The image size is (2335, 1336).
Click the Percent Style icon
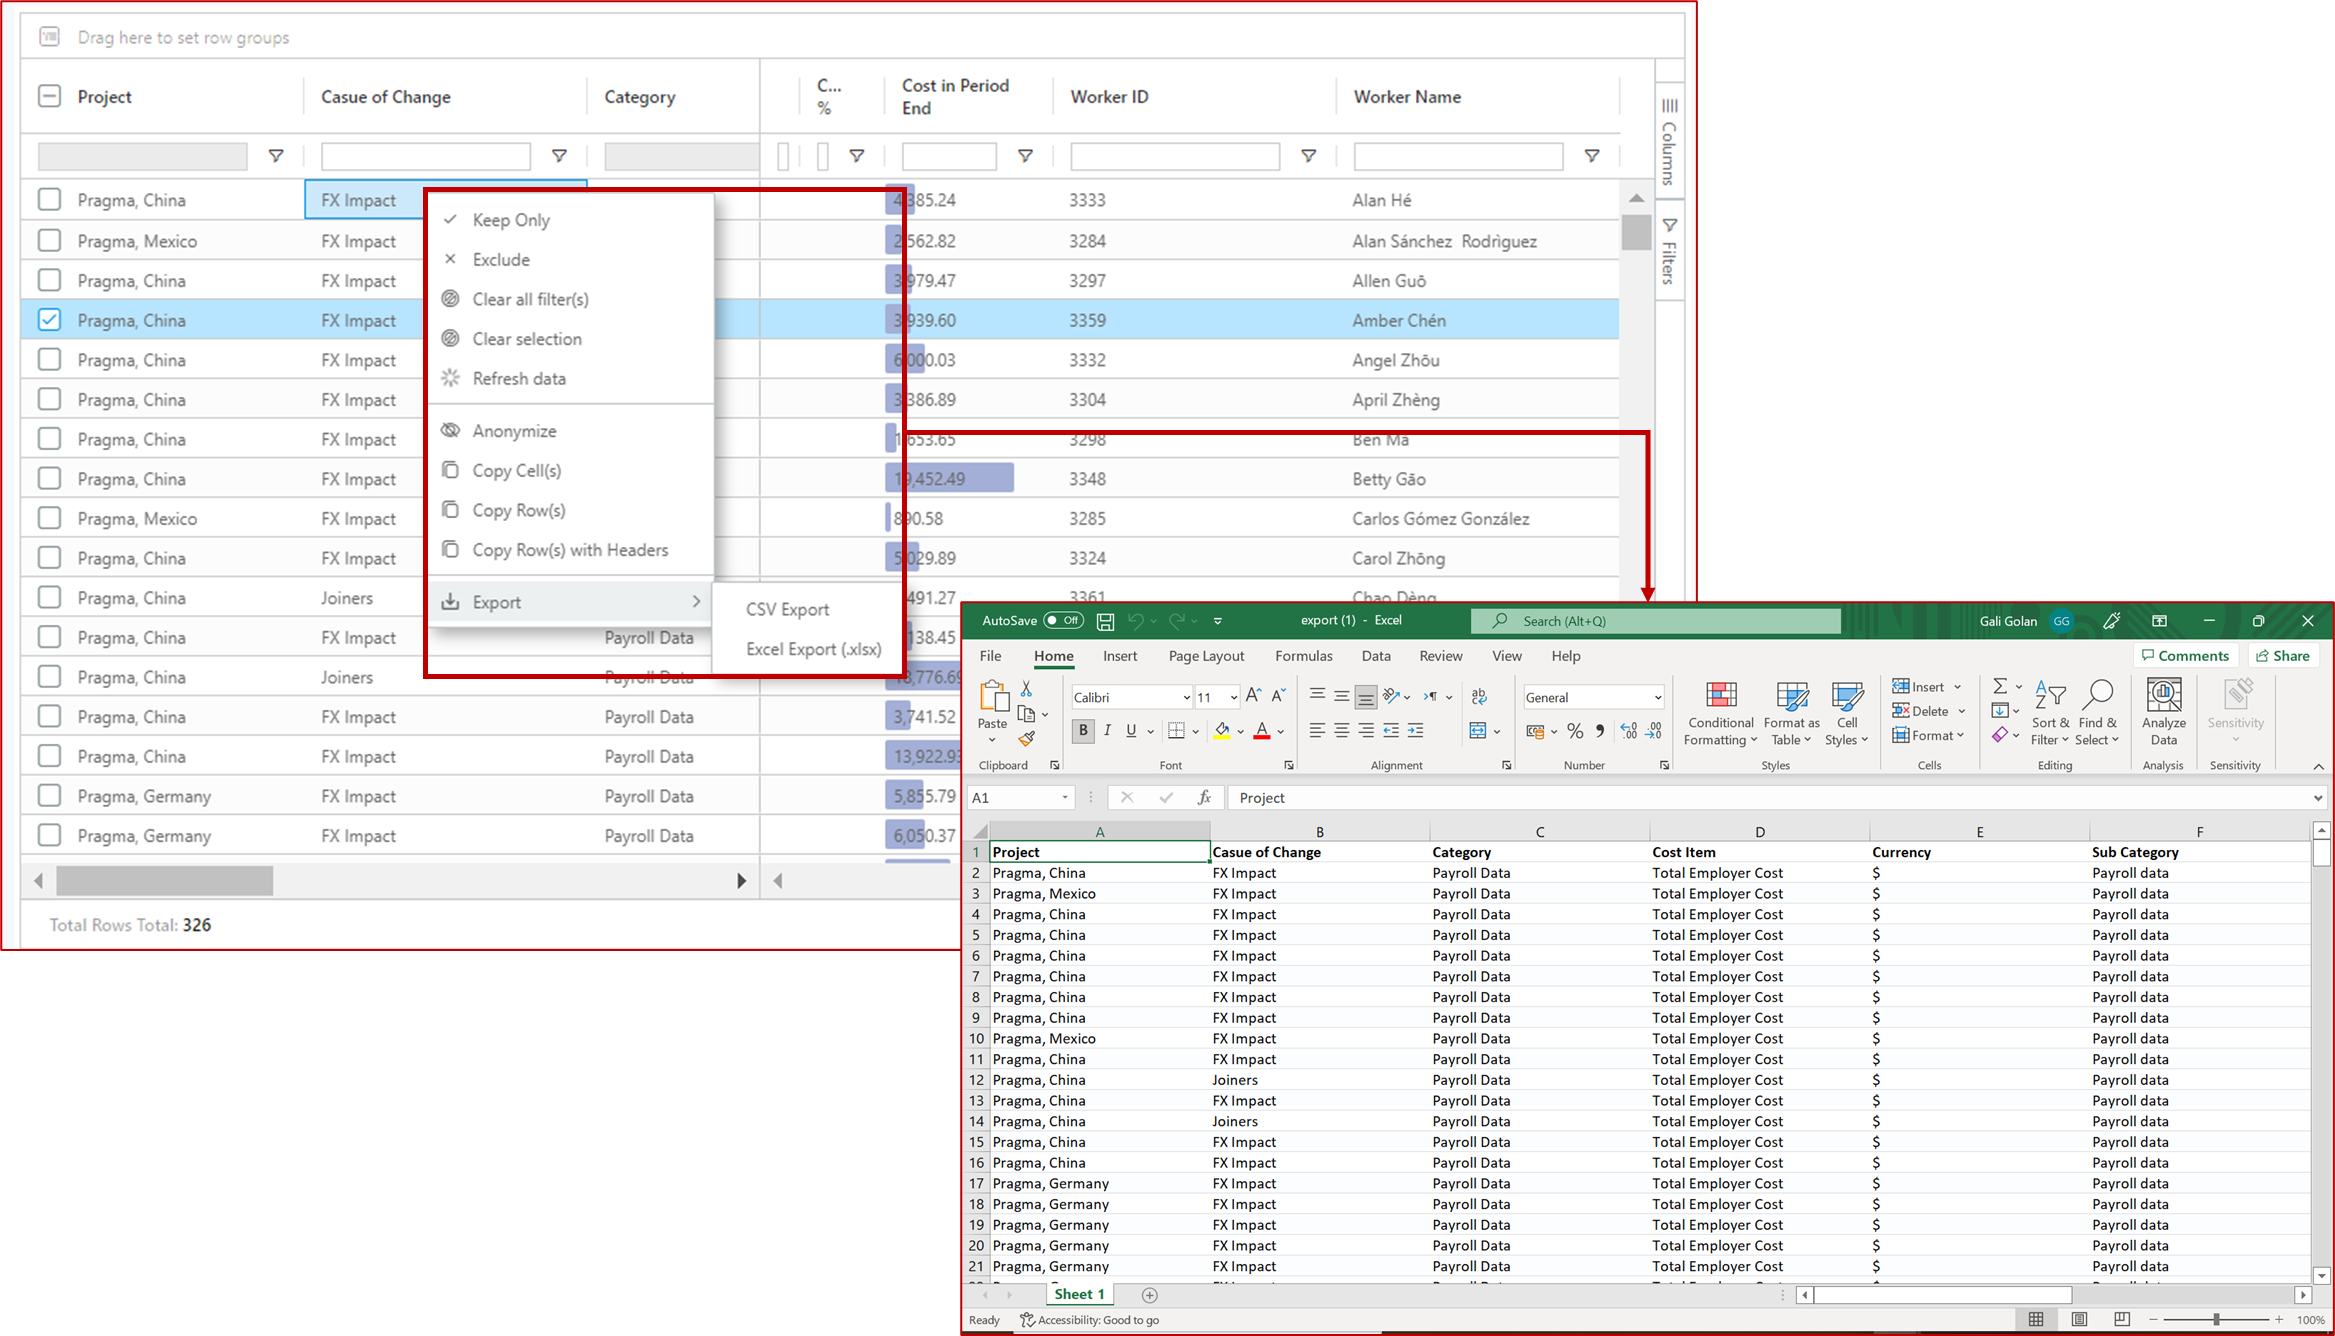[x=1575, y=731]
